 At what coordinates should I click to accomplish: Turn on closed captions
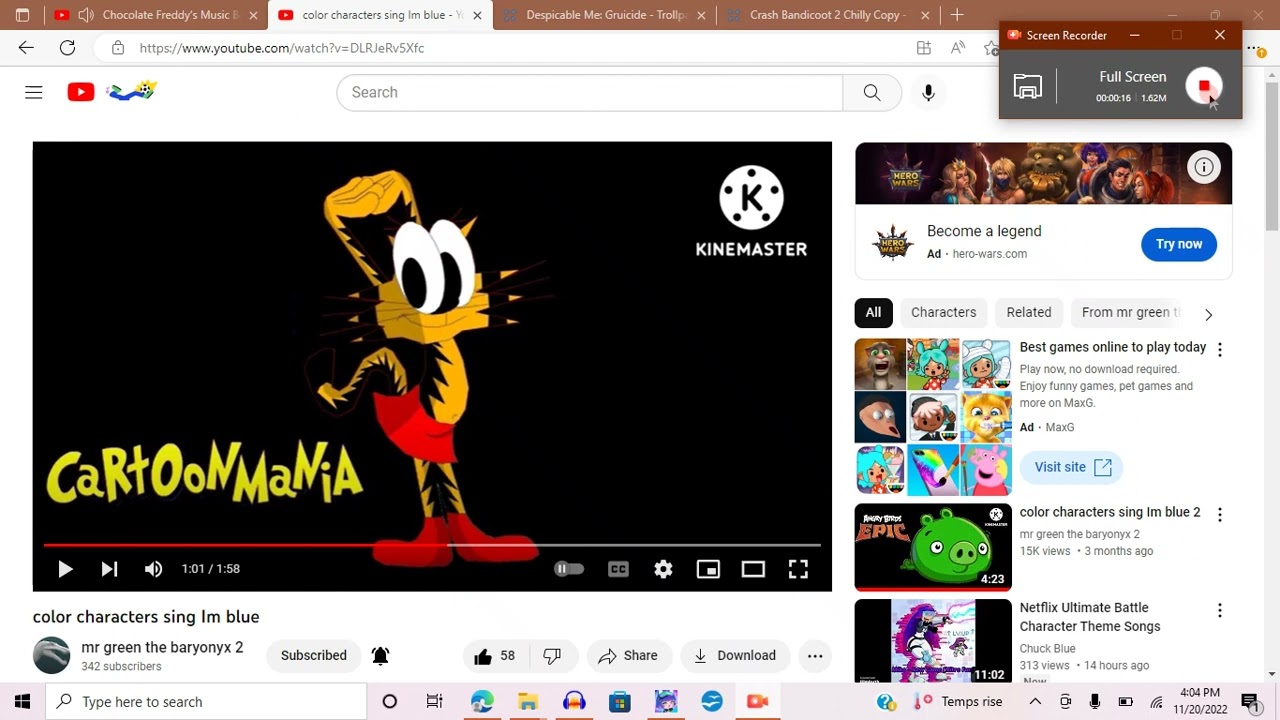618,569
